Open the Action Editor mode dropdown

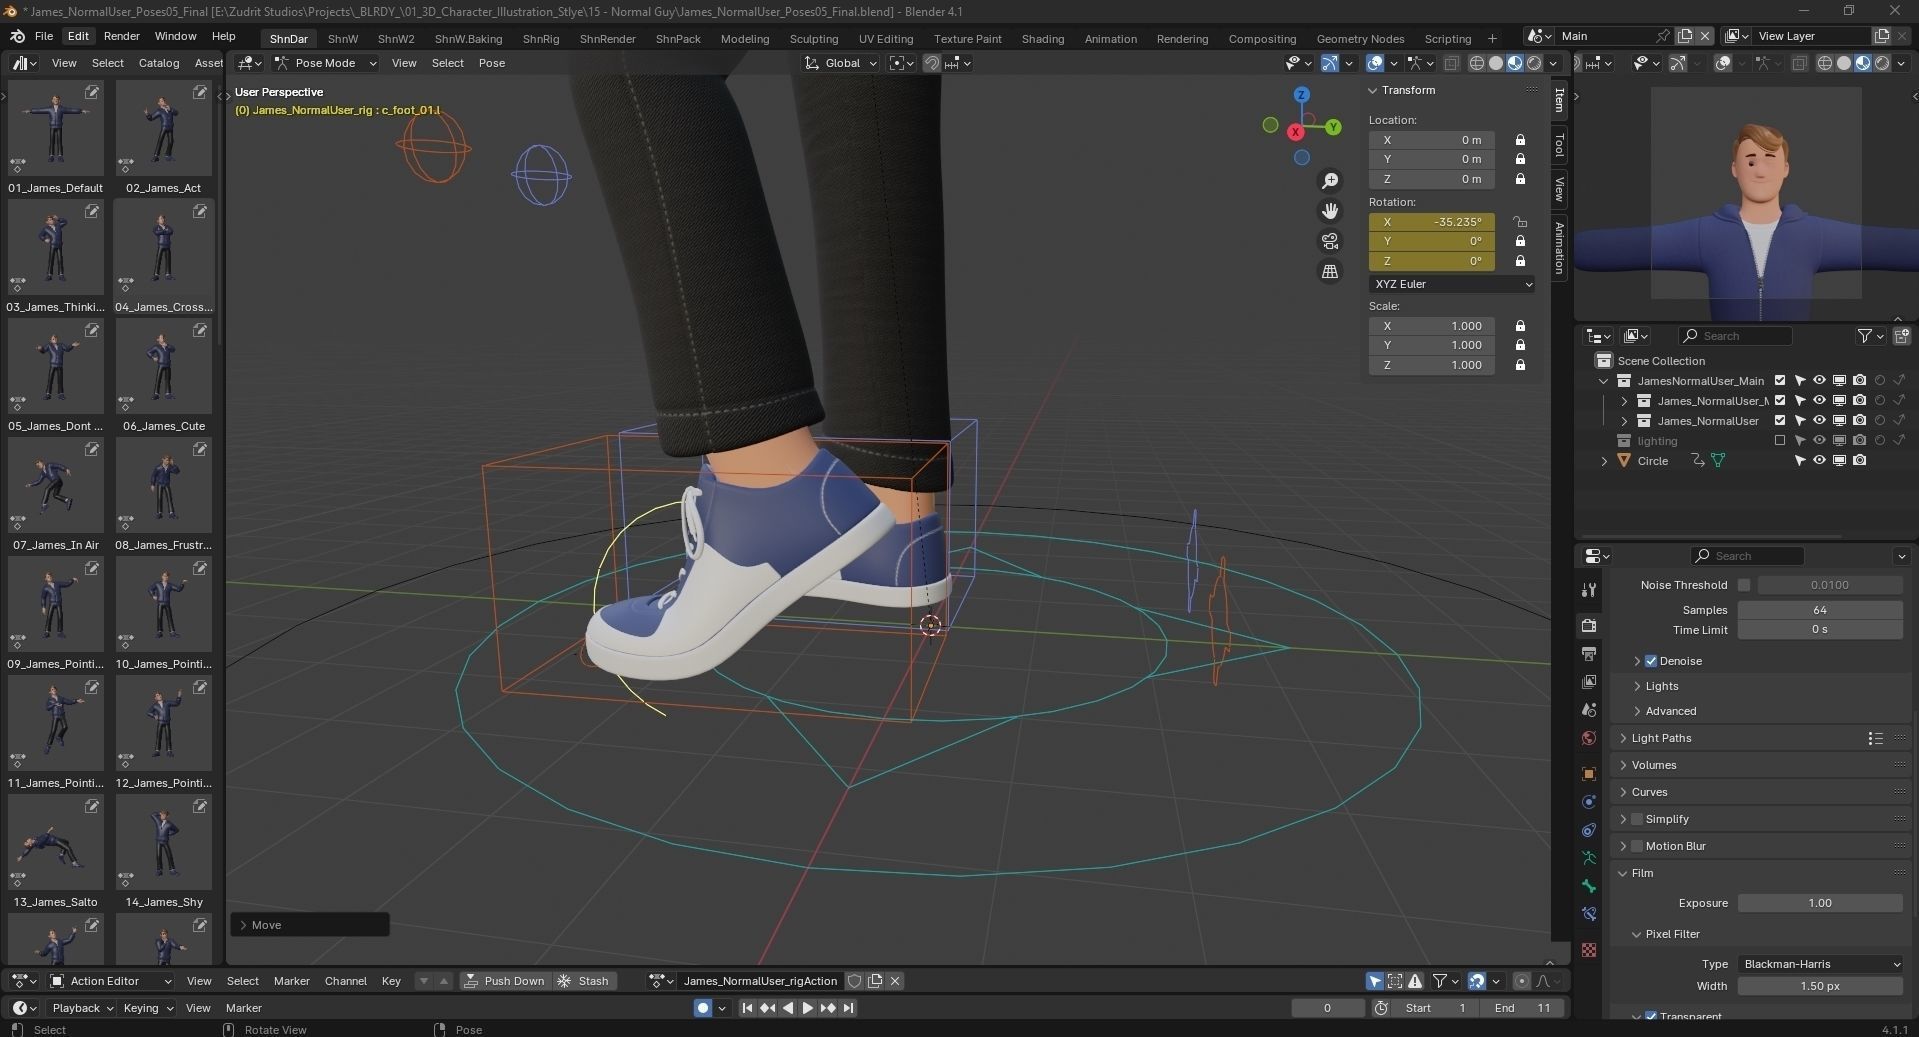pyautogui.click(x=111, y=981)
